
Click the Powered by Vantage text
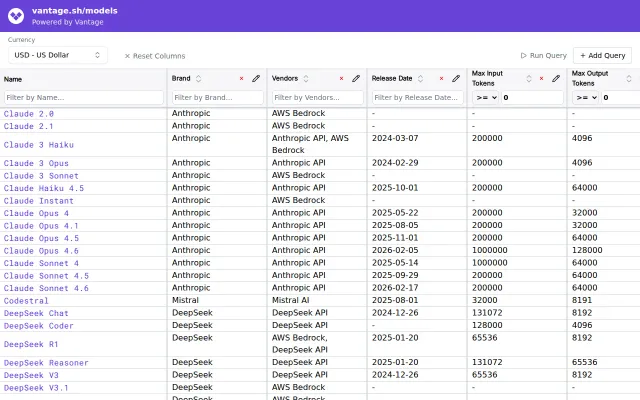click(68, 22)
